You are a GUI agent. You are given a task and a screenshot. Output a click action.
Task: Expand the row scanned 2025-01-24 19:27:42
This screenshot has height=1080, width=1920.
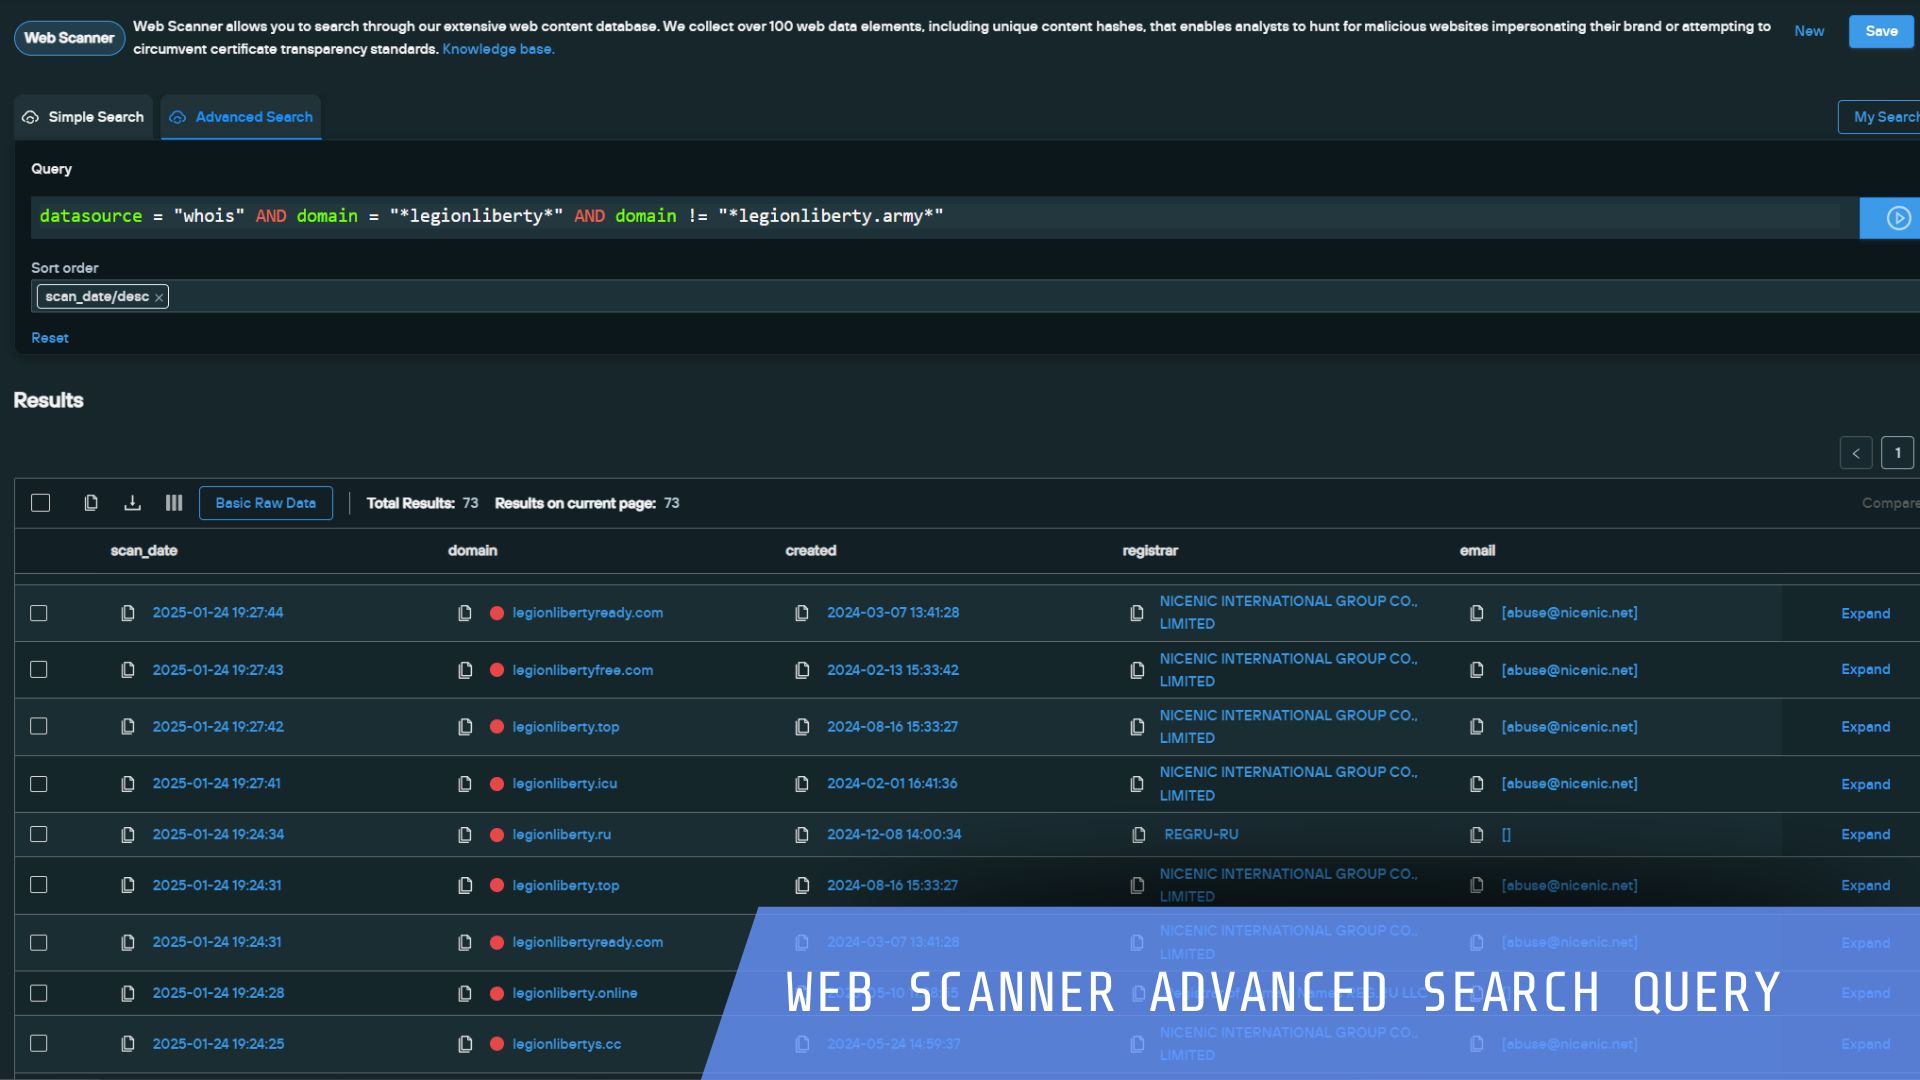click(x=1865, y=727)
